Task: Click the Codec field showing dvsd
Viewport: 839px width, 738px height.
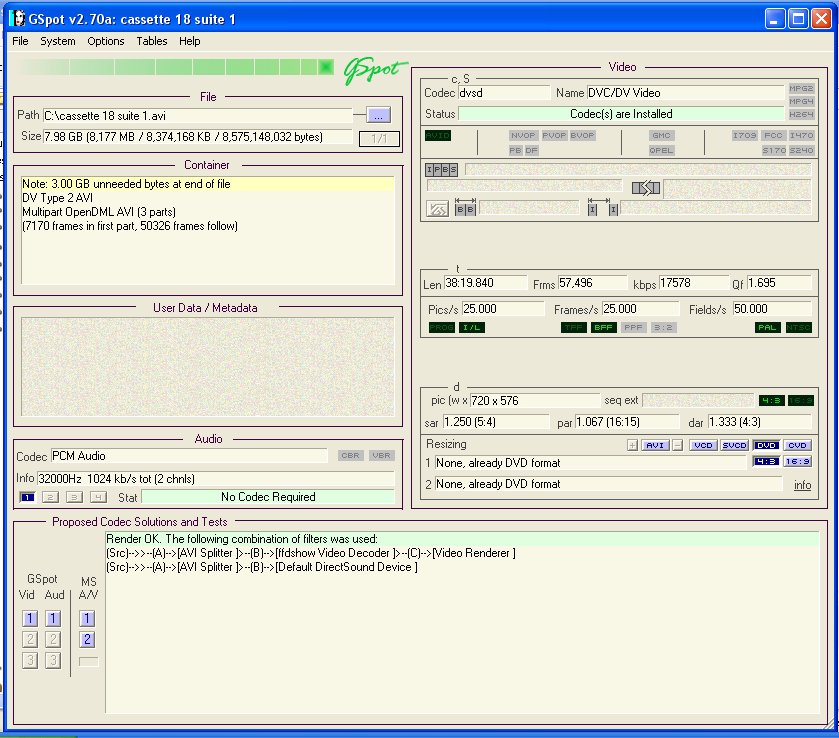Action: point(504,93)
